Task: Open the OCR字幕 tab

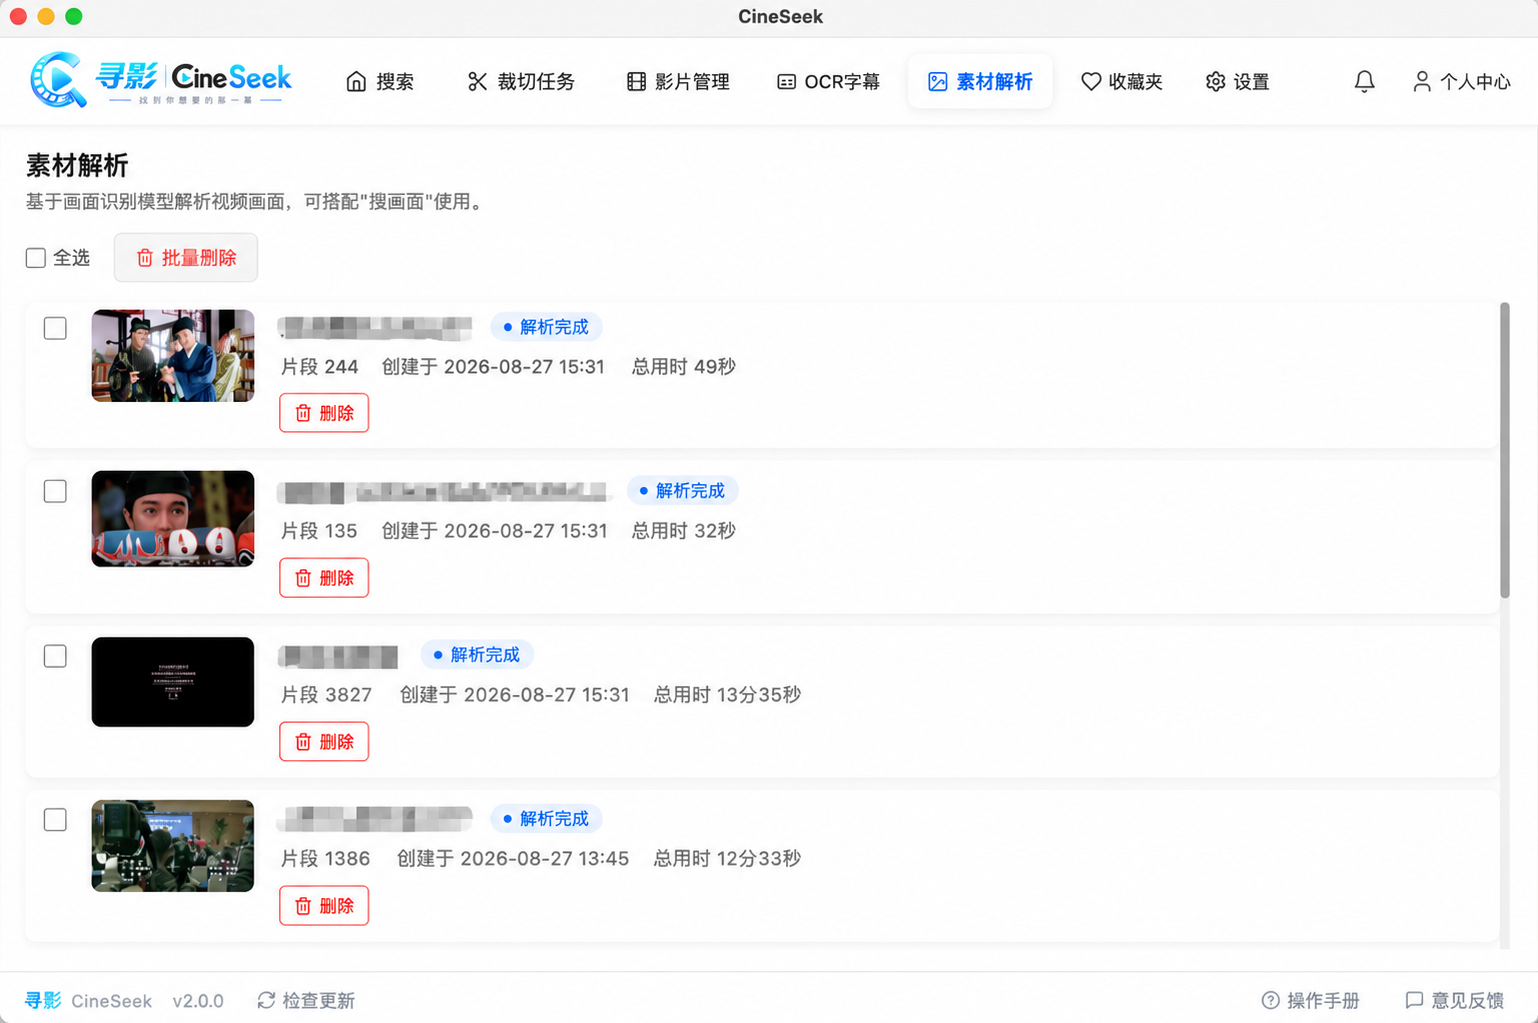Action: click(x=829, y=82)
